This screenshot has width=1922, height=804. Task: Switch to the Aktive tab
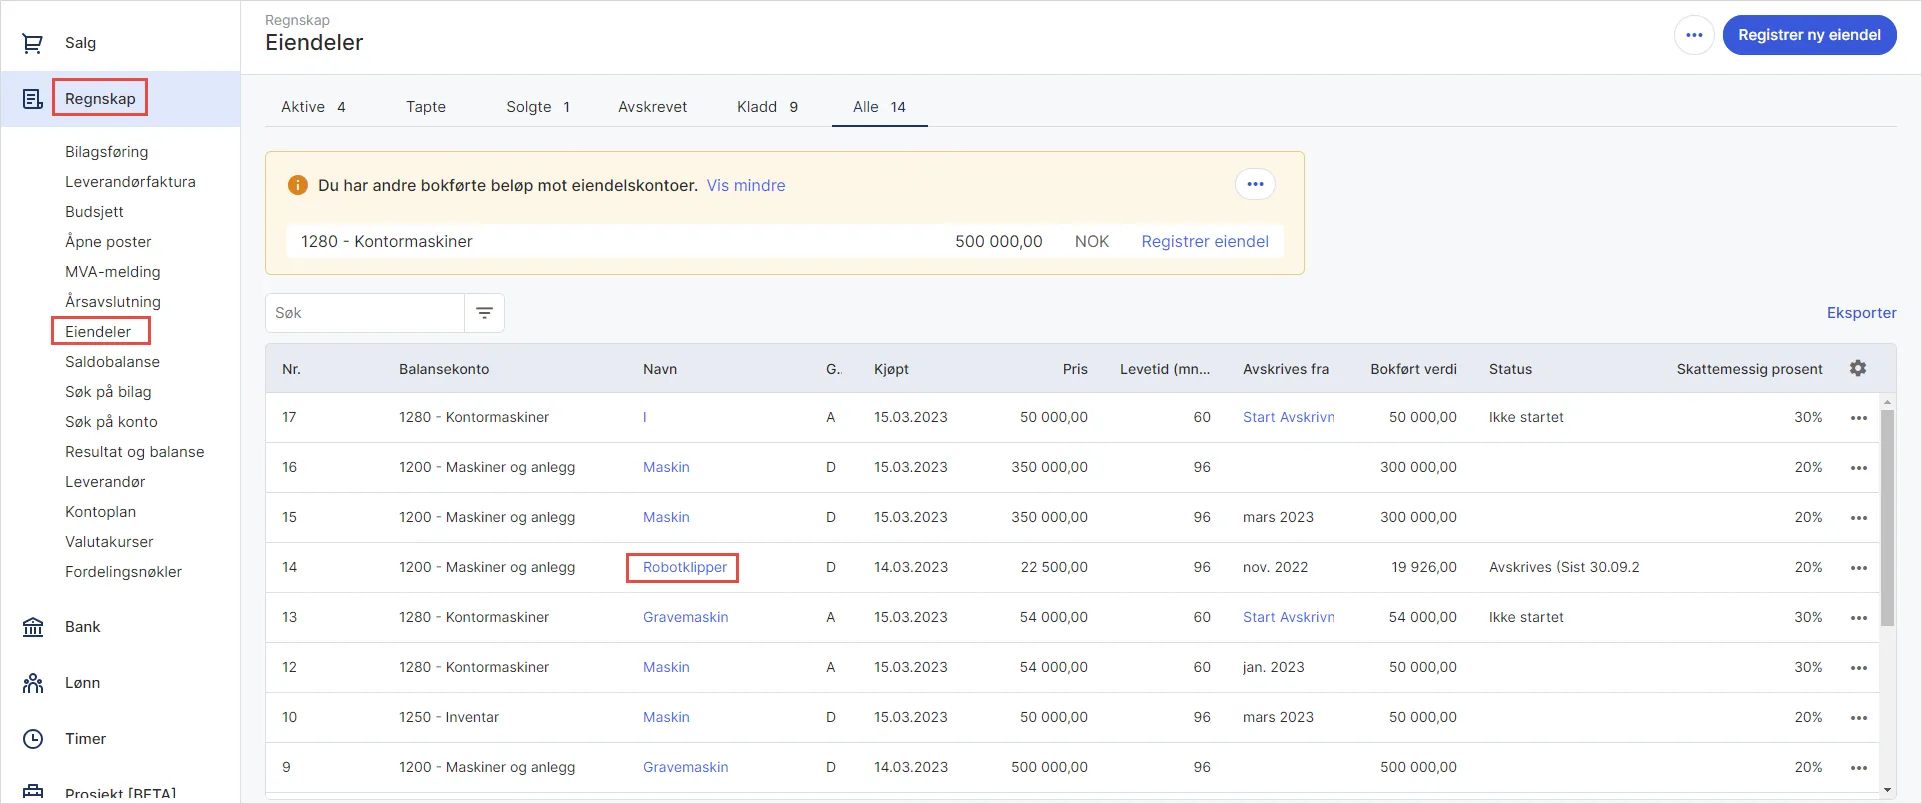pyautogui.click(x=313, y=107)
